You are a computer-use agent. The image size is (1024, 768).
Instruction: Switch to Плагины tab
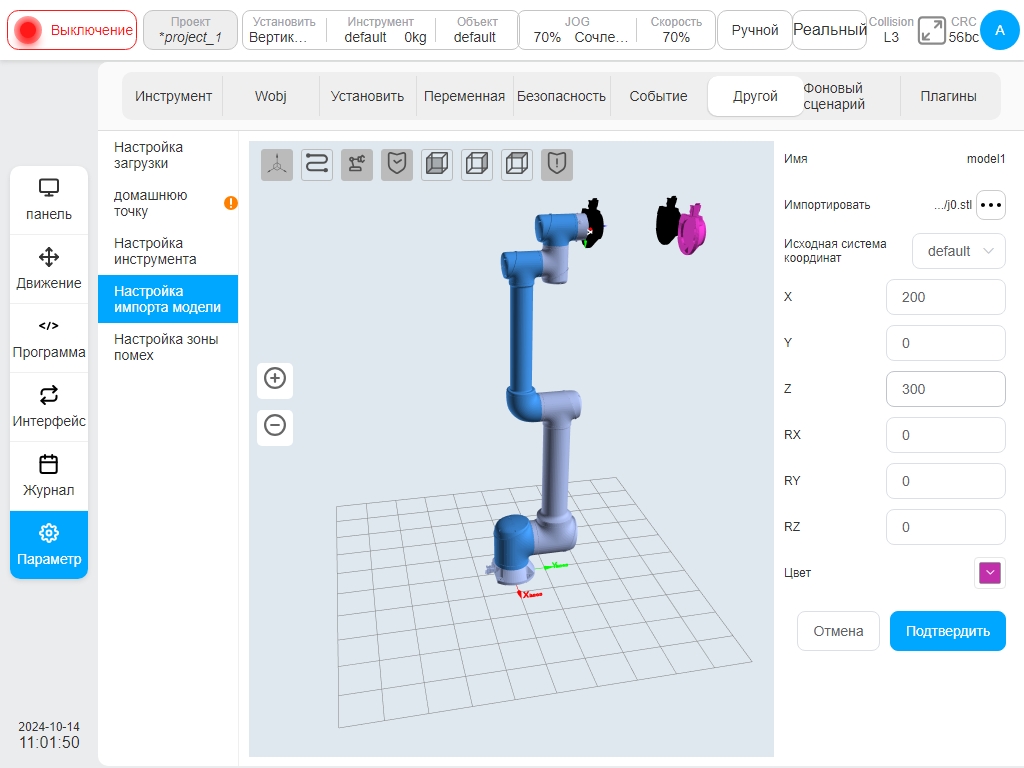(949, 96)
